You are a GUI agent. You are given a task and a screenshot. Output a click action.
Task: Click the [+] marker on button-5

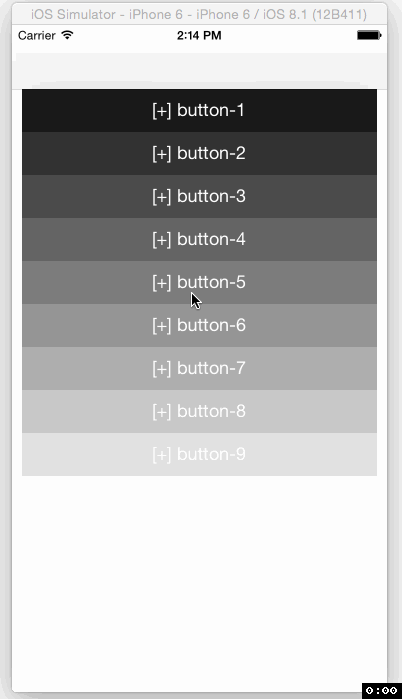161,283
